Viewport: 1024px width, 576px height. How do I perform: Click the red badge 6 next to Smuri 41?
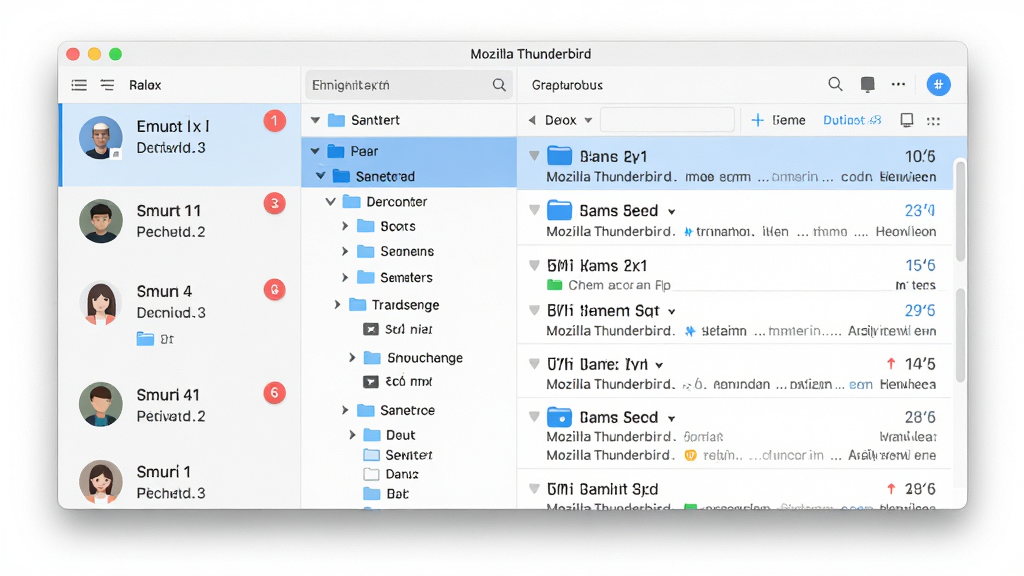tap(275, 392)
